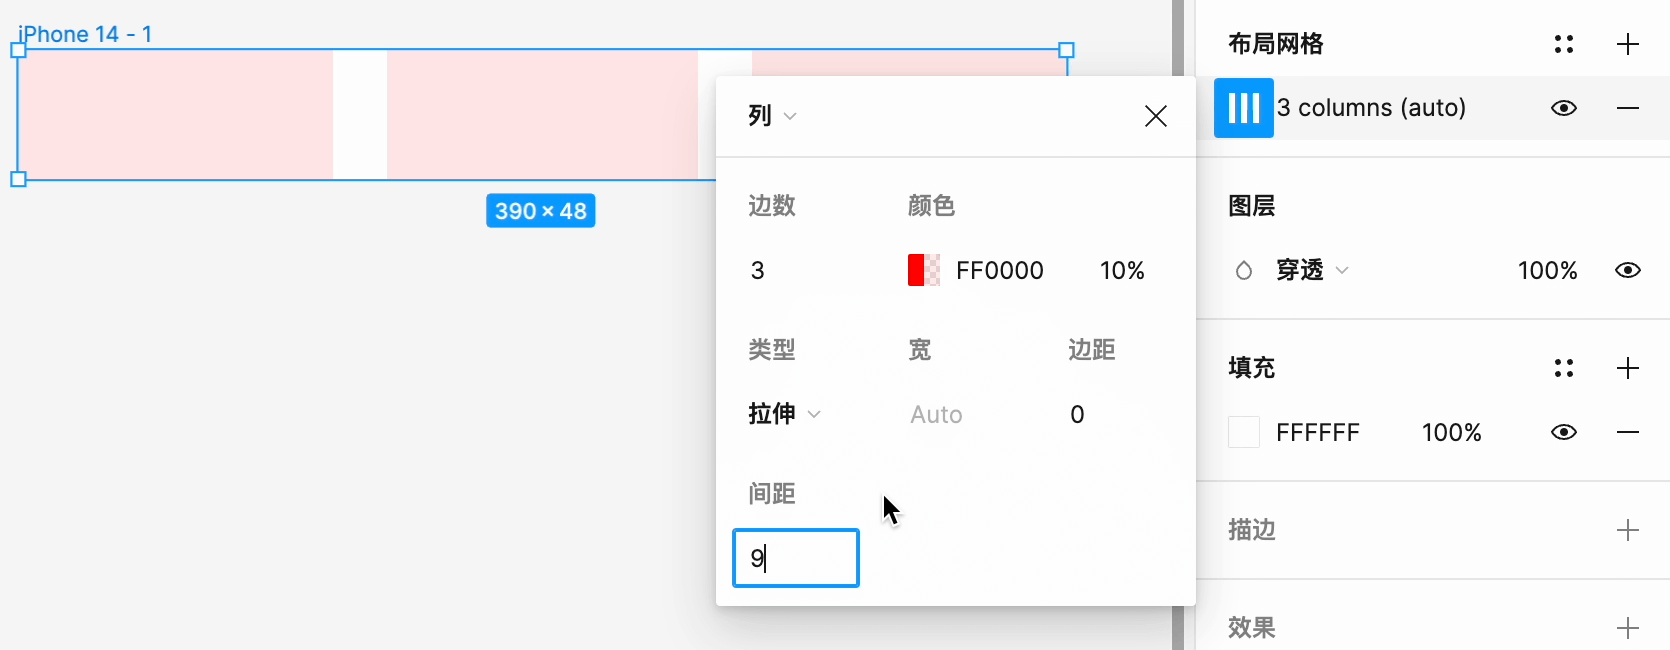
Task: Click the 图层 section header
Action: pos(1252,206)
